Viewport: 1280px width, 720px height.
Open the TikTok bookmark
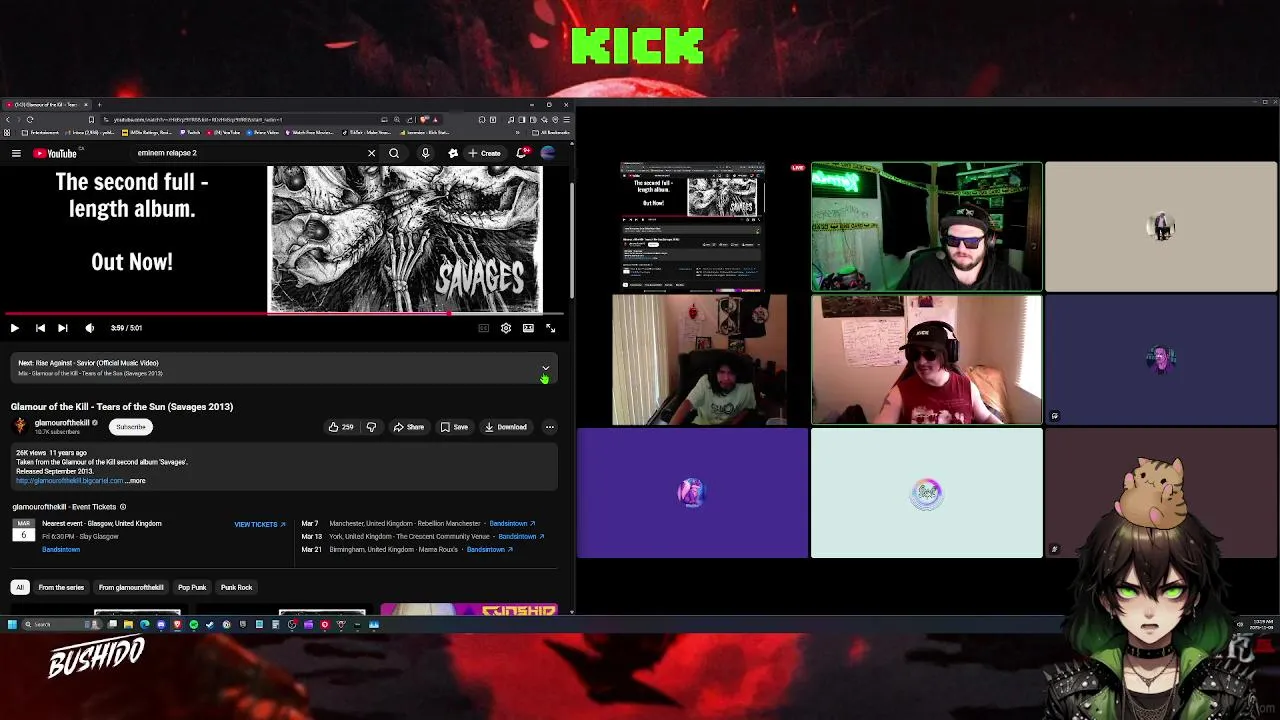(366, 132)
